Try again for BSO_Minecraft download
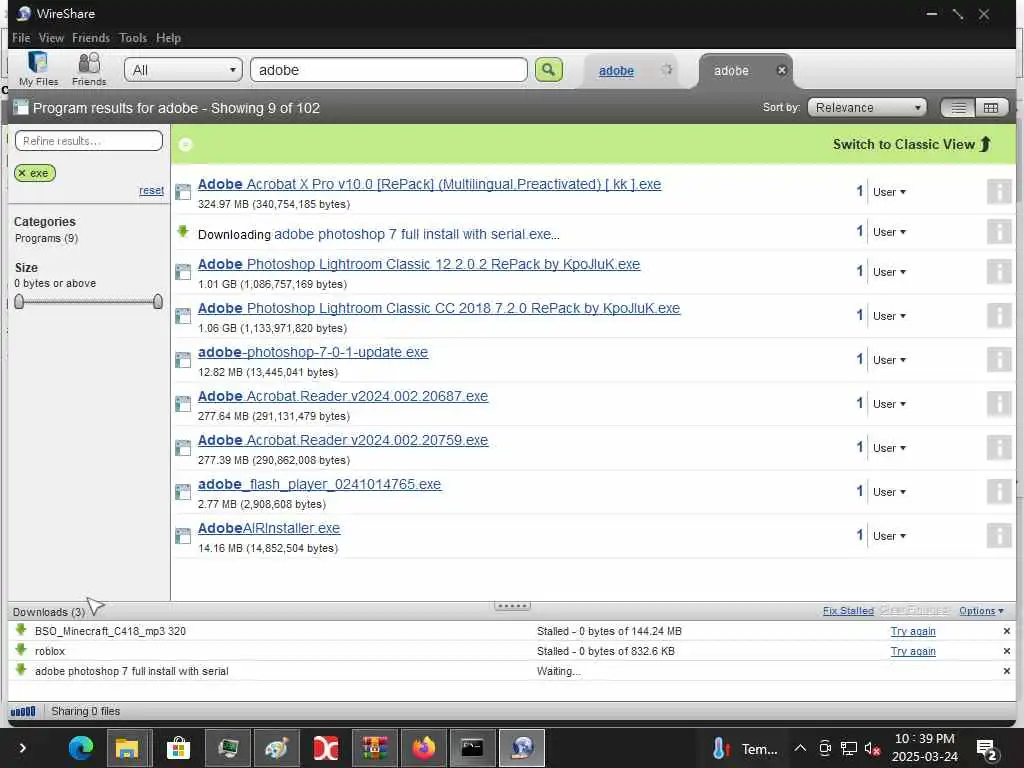The height and width of the screenshot is (768, 1024). point(913,631)
